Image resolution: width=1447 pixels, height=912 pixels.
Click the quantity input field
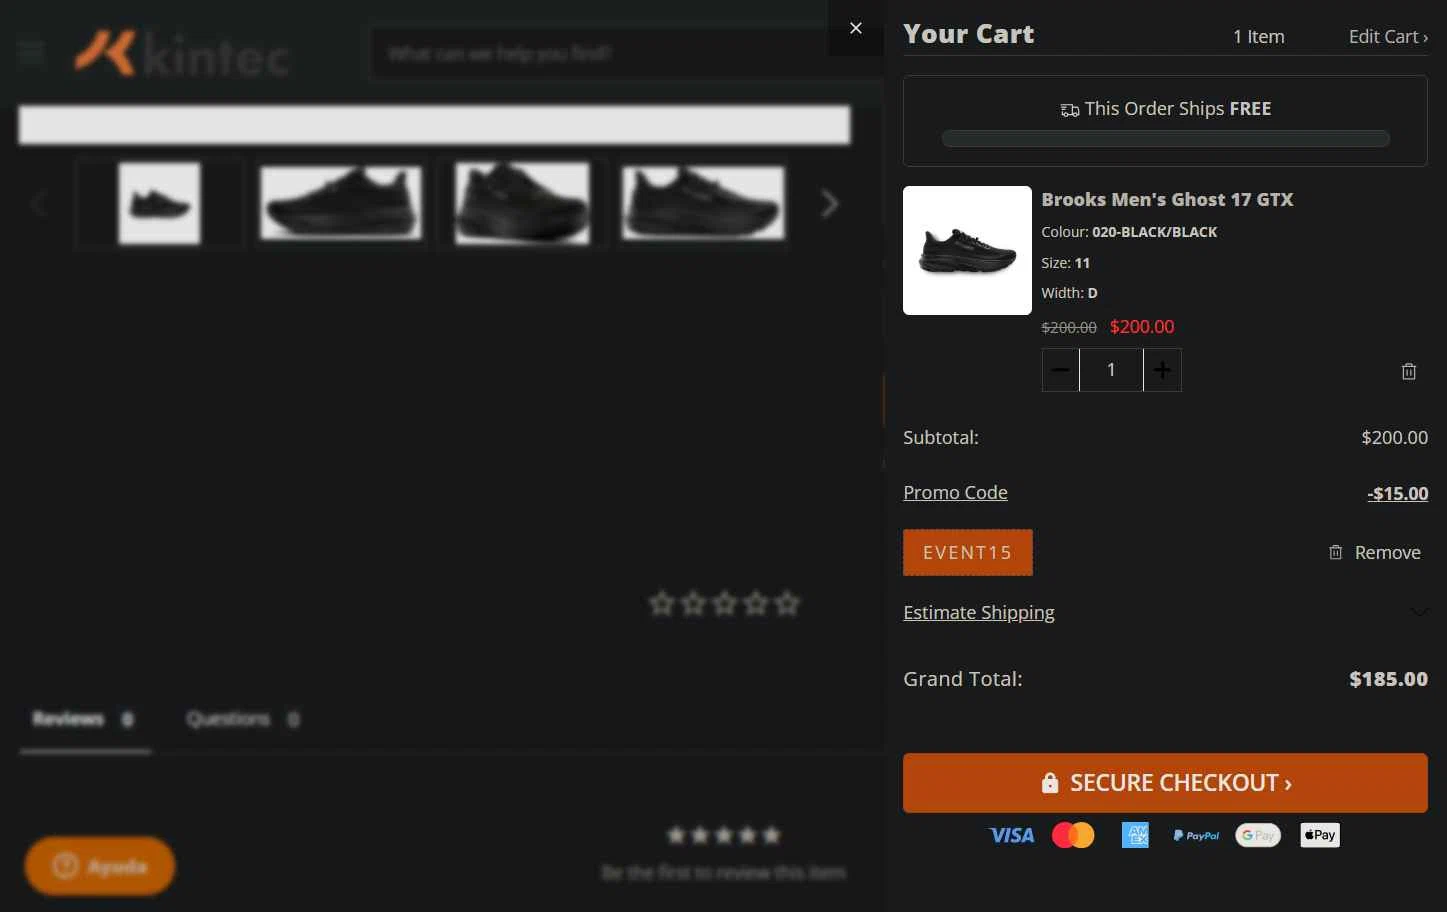tap(1111, 370)
